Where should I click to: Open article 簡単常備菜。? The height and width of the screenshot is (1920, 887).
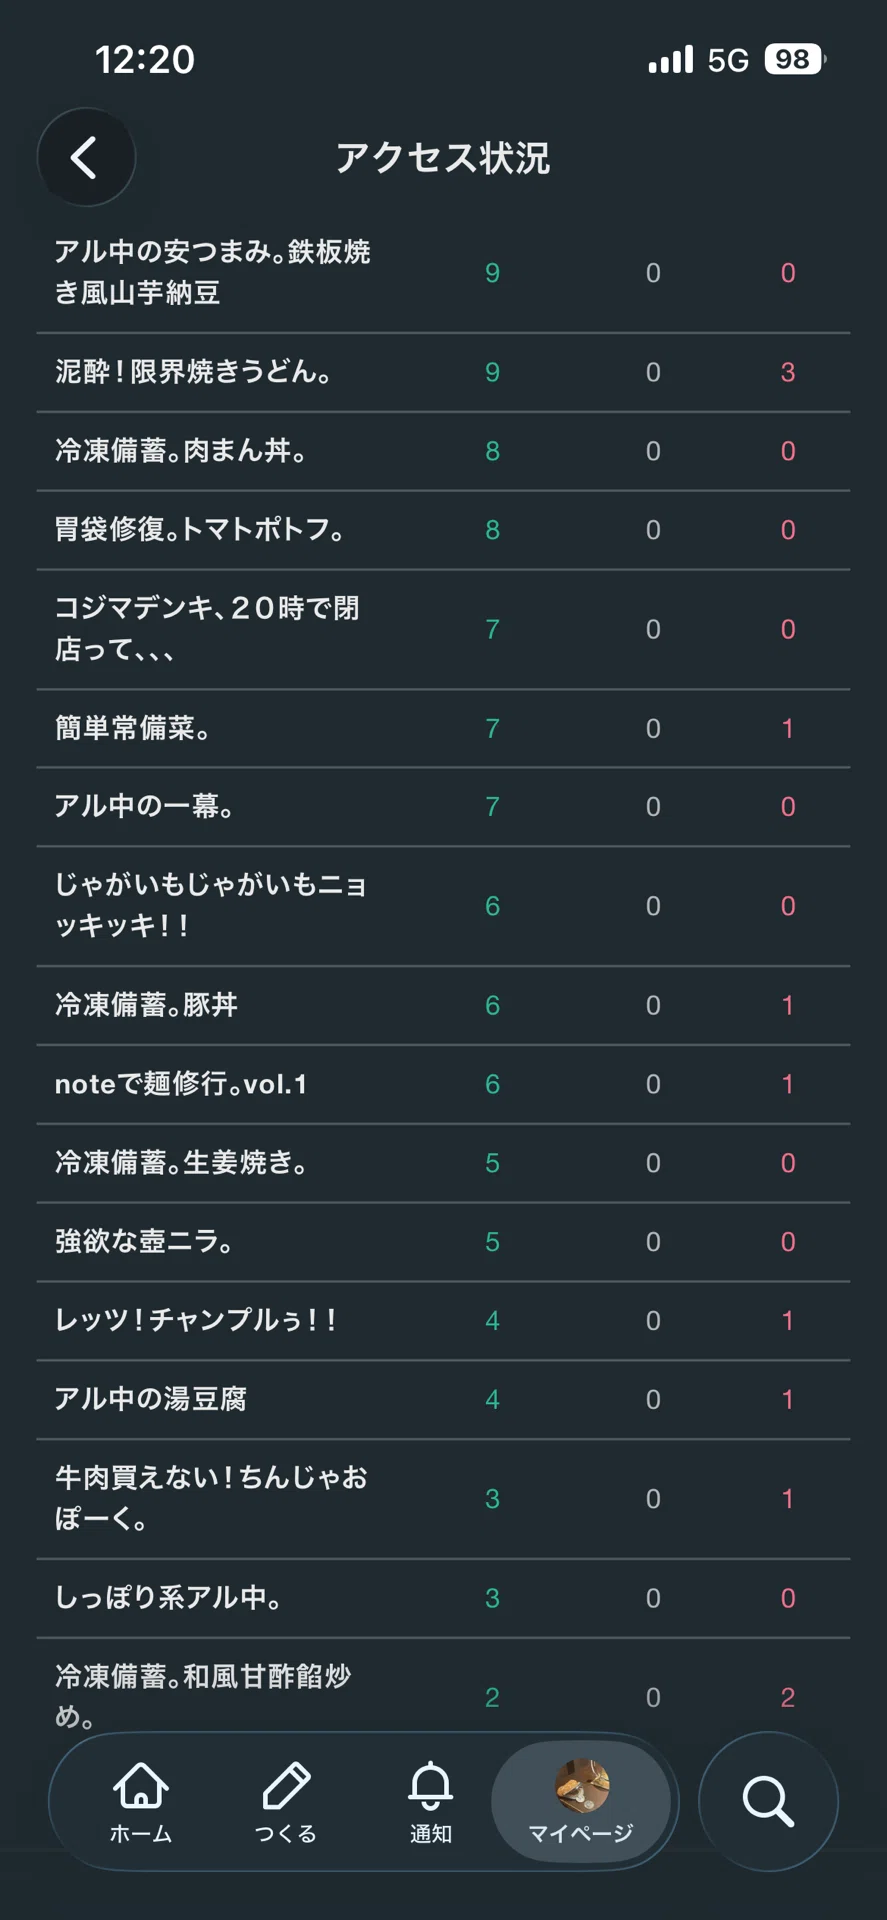443,728
